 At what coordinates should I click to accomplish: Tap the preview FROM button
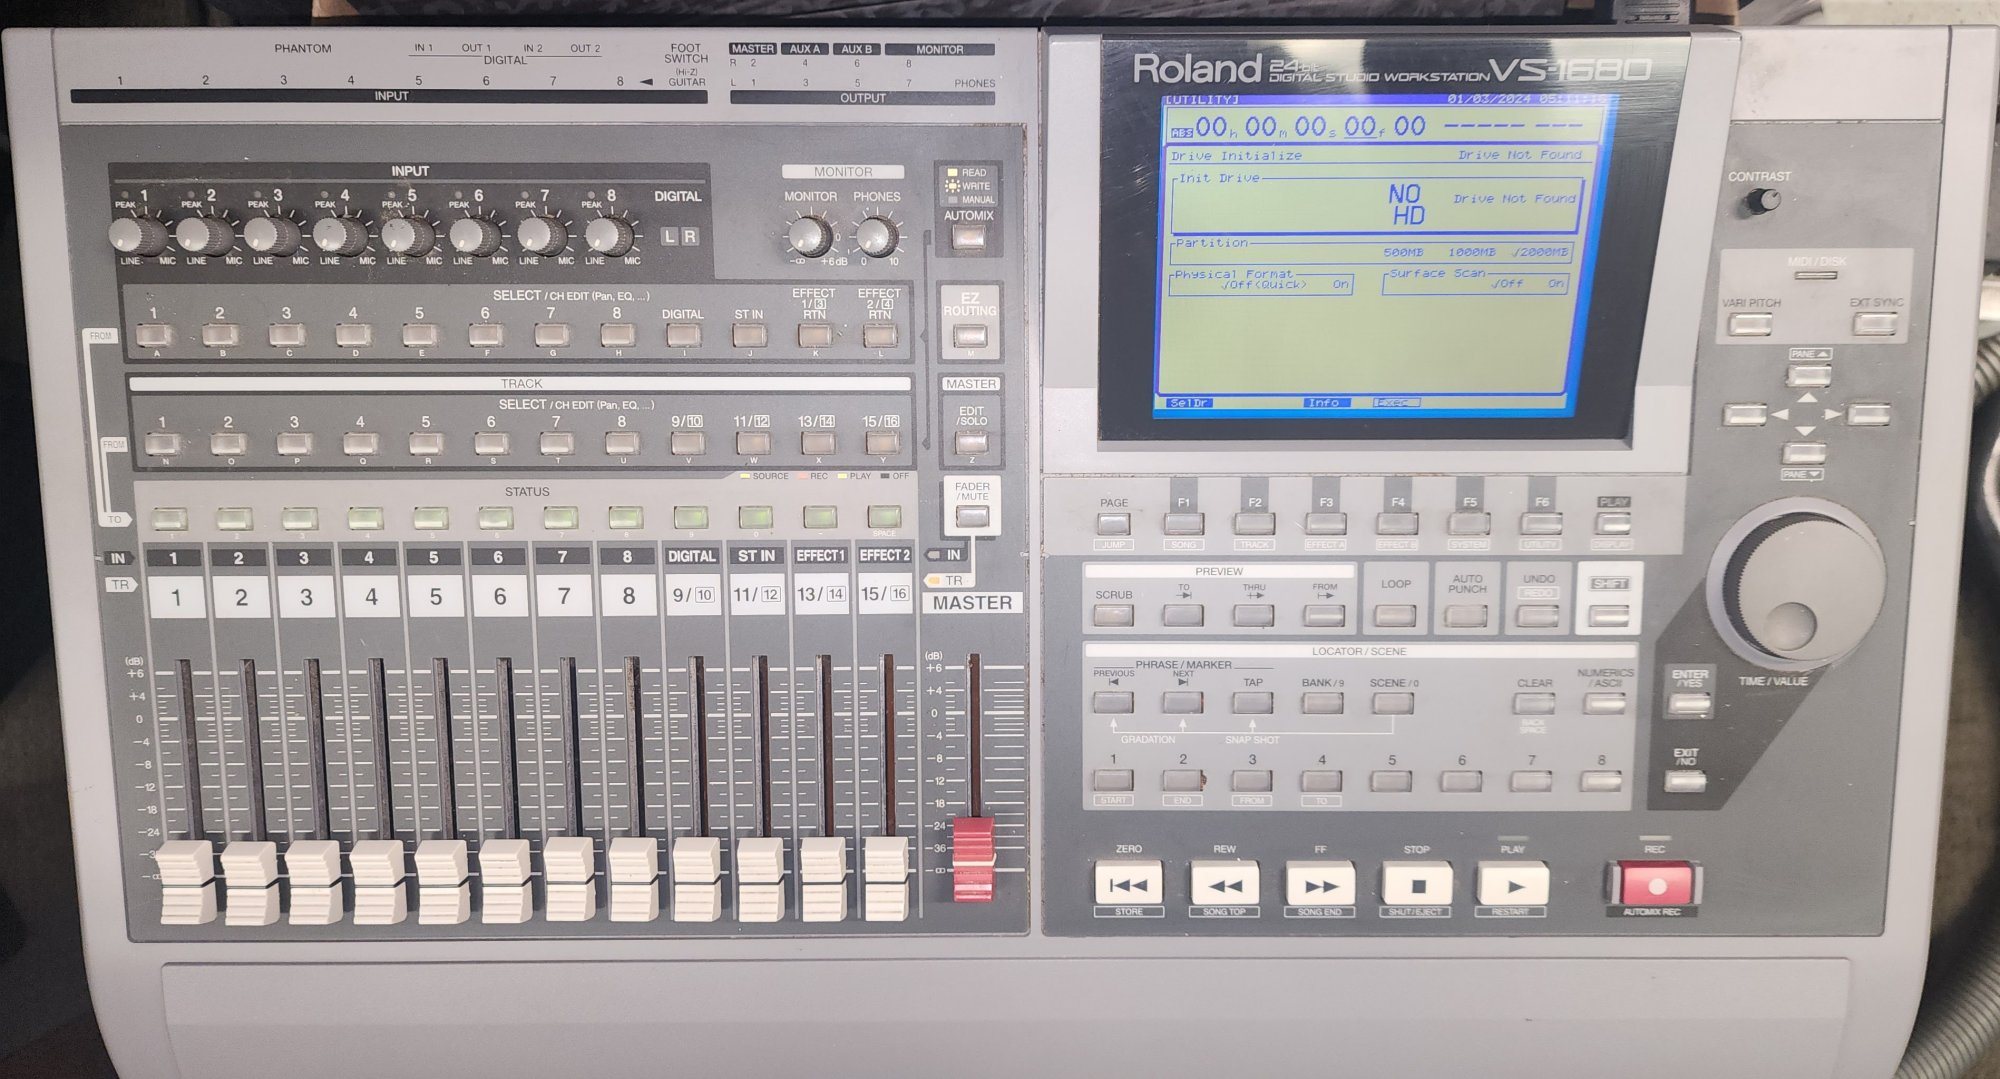(1324, 615)
